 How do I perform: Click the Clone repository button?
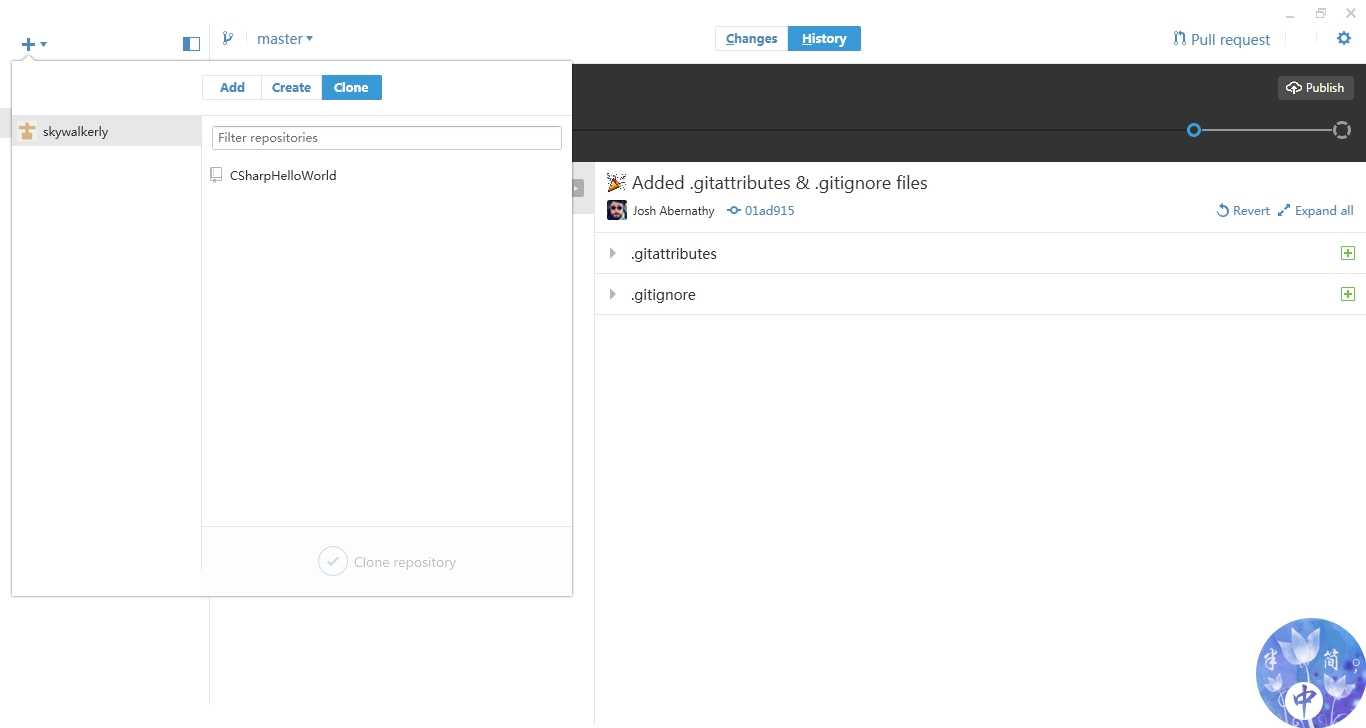[387, 562]
